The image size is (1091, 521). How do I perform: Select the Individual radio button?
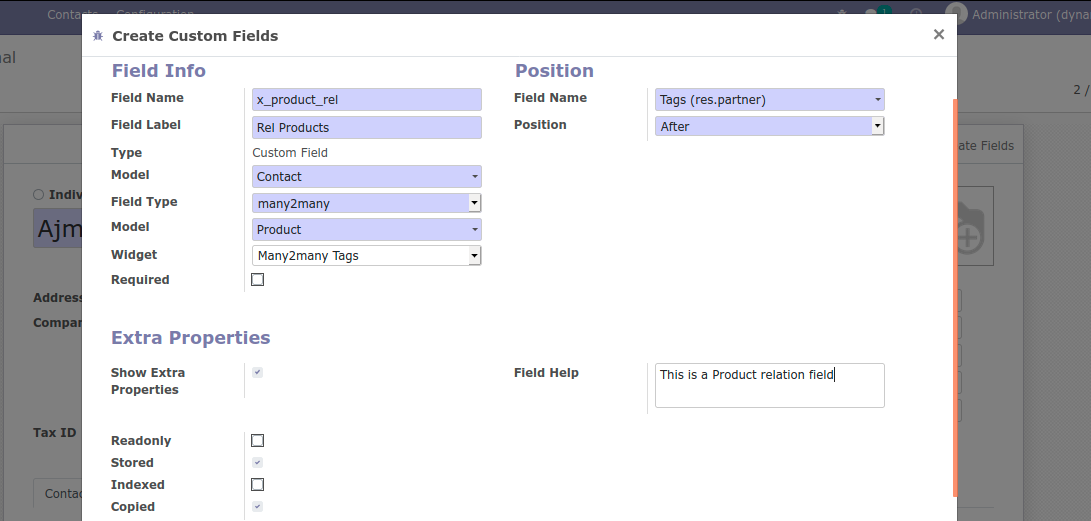click(39, 195)
